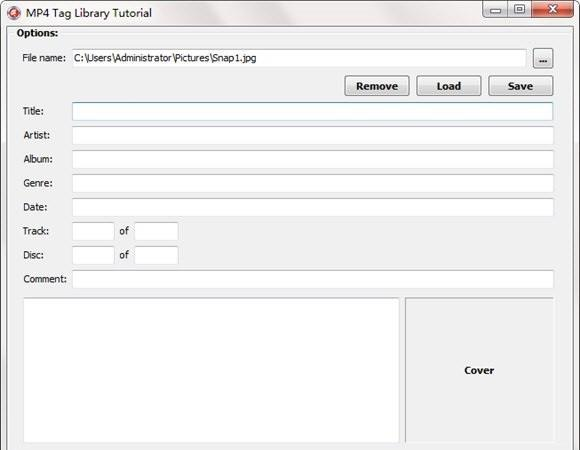Click into the Title field
580x450 pixels.
pos(313,111)
